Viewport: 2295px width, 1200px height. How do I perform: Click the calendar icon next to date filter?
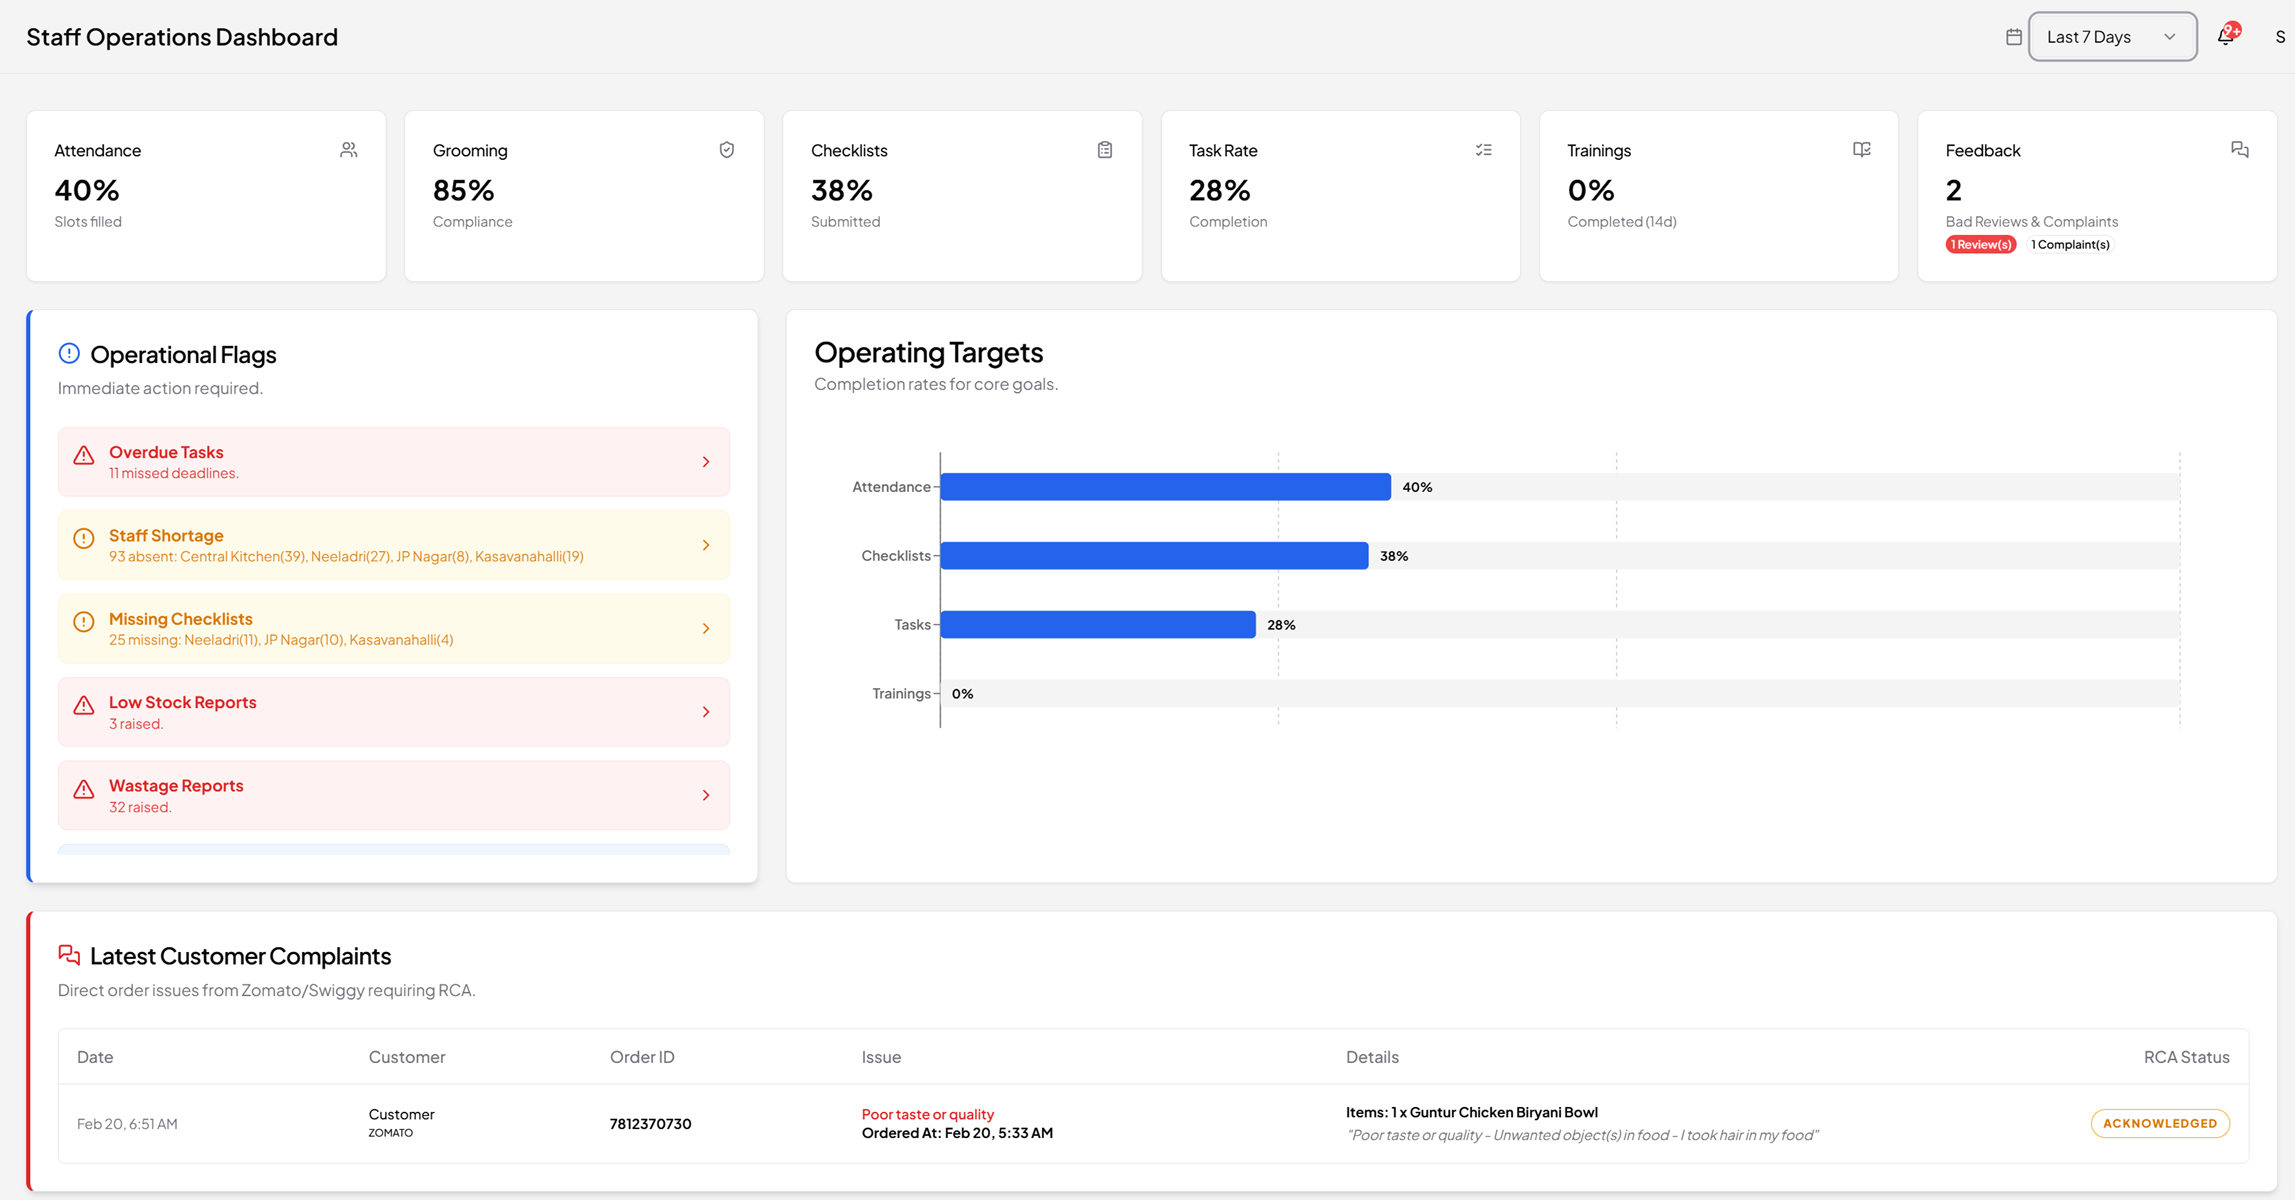(x=2013, y=36)
